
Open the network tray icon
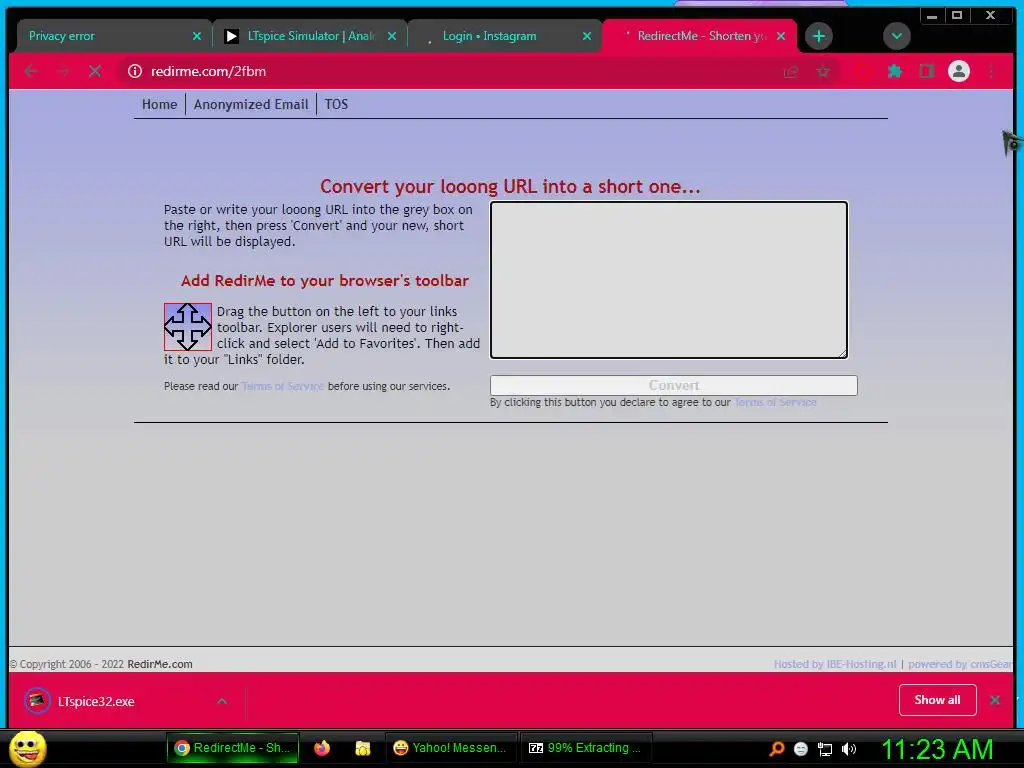pyautogui.click(x=825, y=749)
